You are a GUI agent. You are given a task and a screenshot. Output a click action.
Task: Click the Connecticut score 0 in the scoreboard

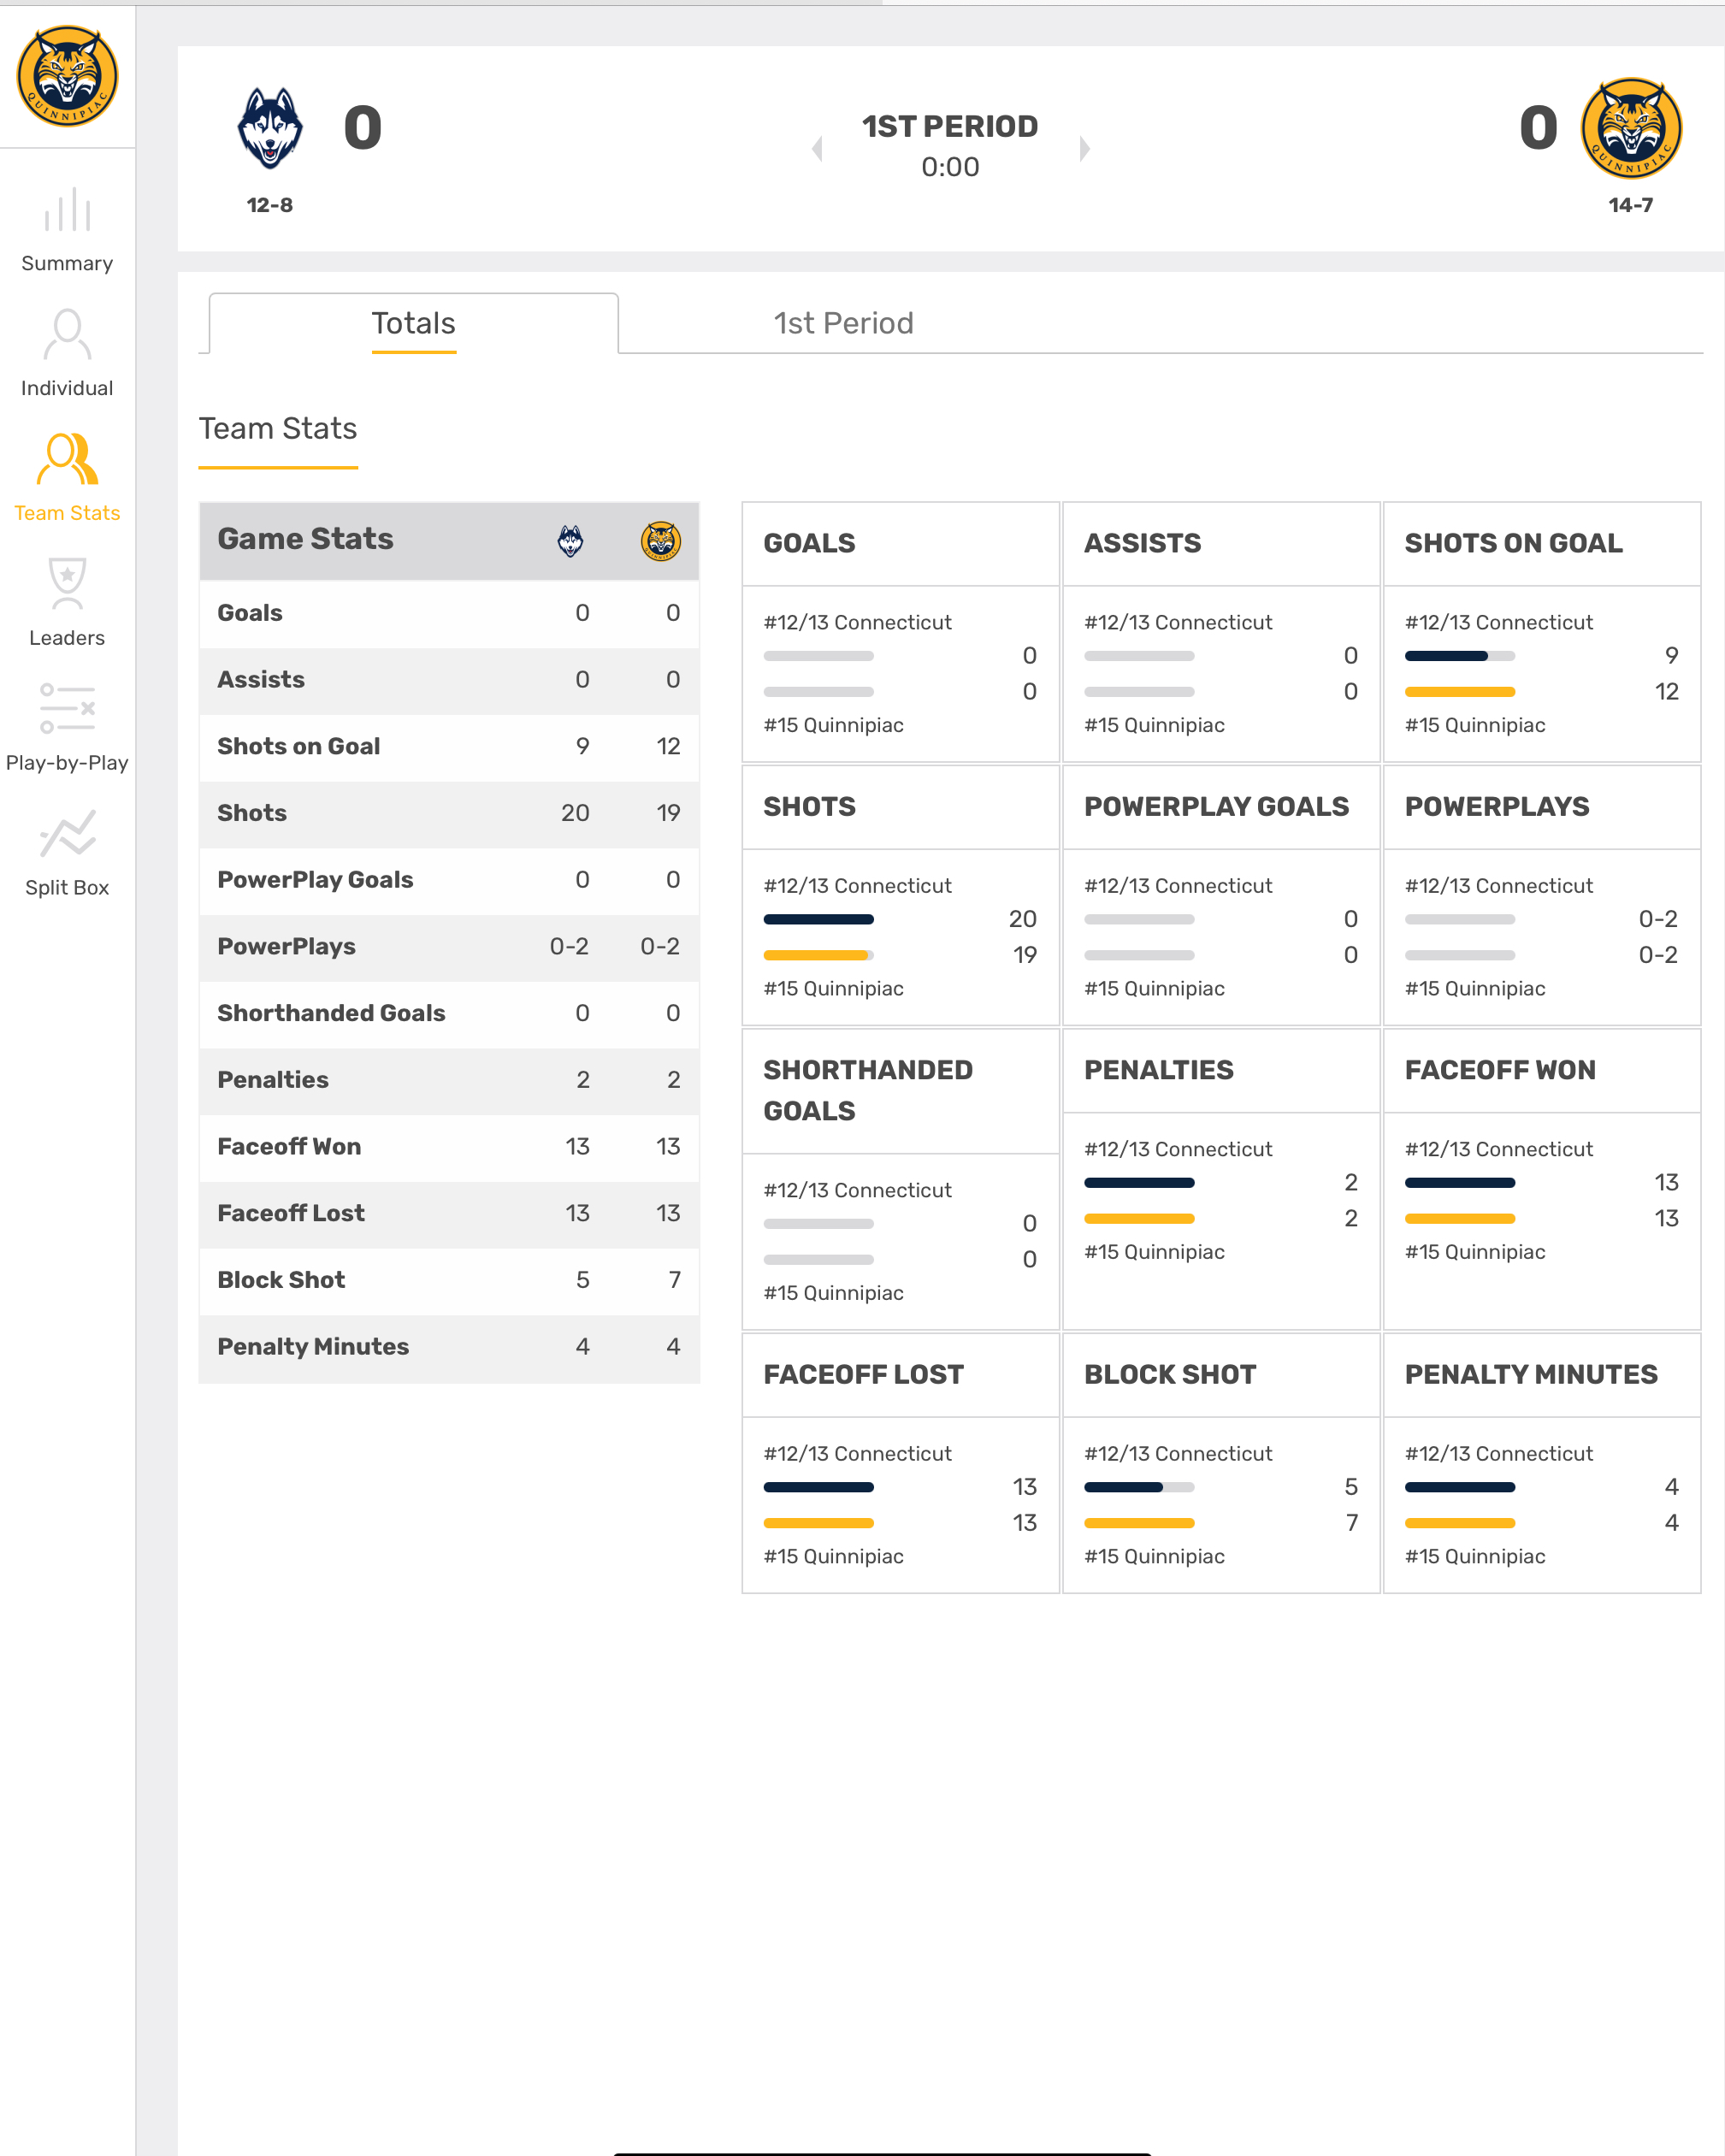(x=362, y=128)
